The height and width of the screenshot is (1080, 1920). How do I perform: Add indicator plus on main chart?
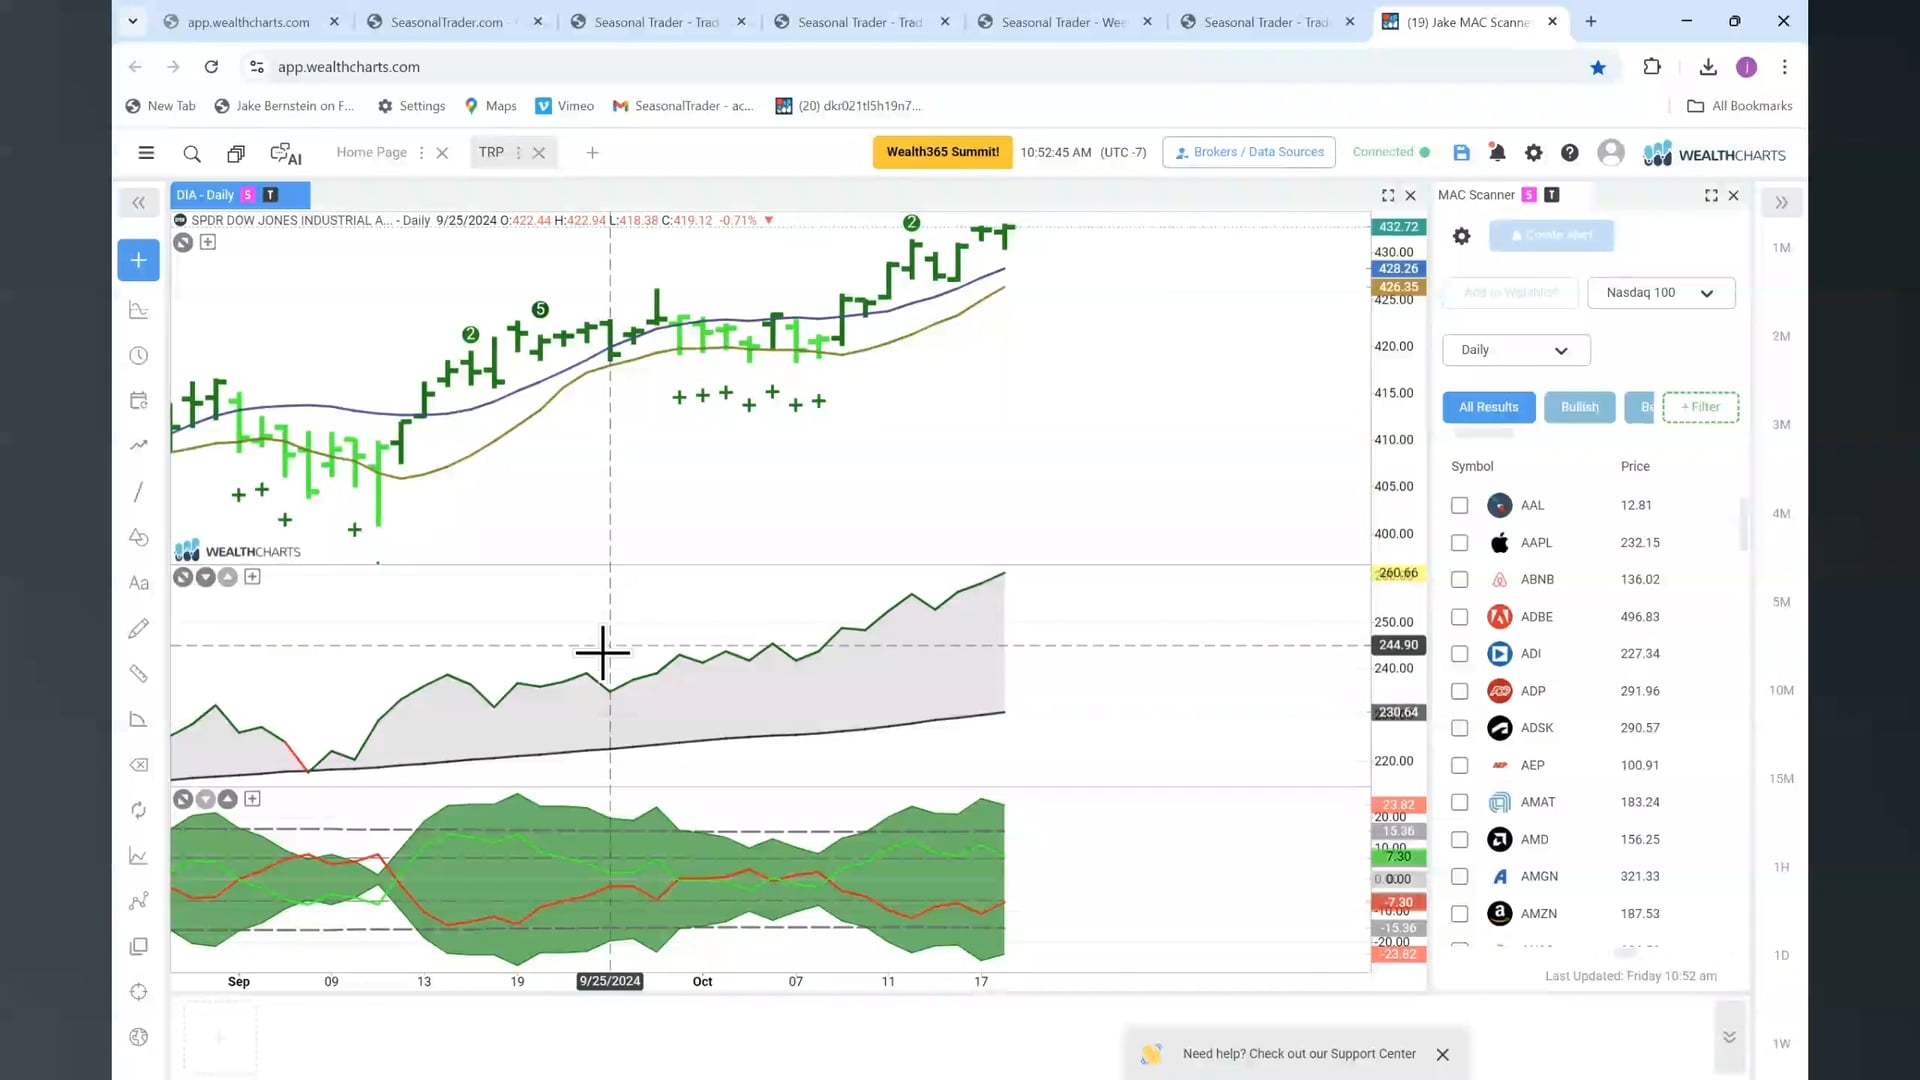[x=208, y=242]
